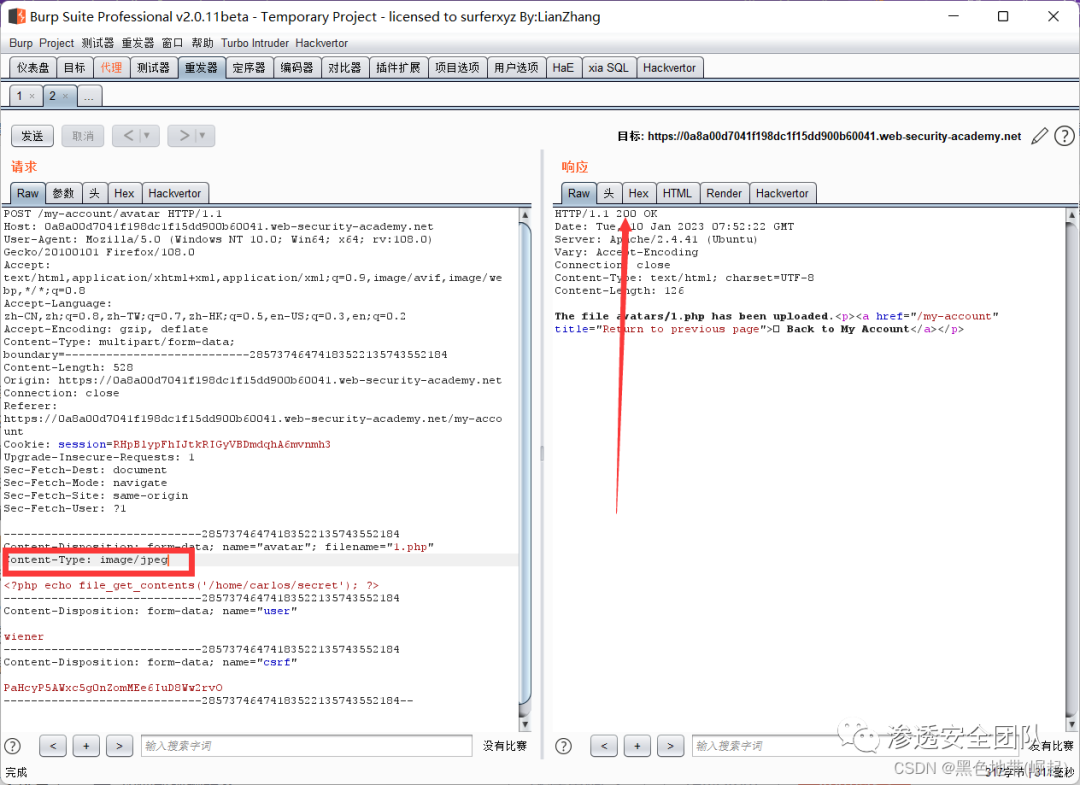Select response Hackvertor tab
Viewport: 1080px width, 785px height.
(x=782, y=193)
